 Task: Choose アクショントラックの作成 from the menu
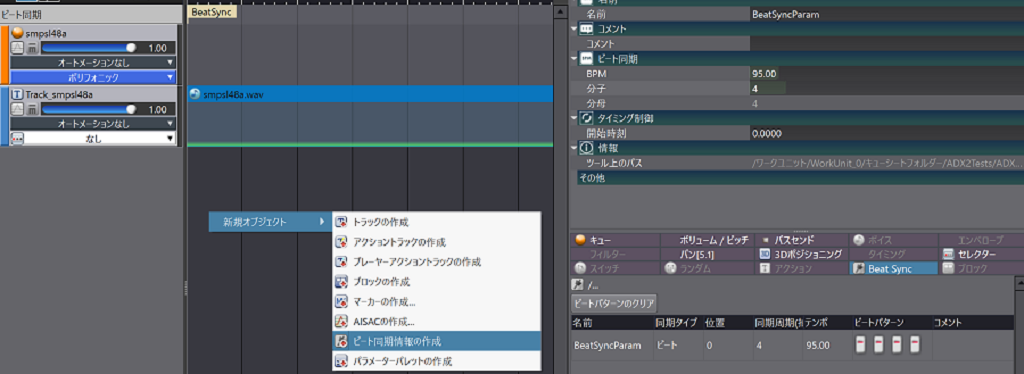[436, 242]
